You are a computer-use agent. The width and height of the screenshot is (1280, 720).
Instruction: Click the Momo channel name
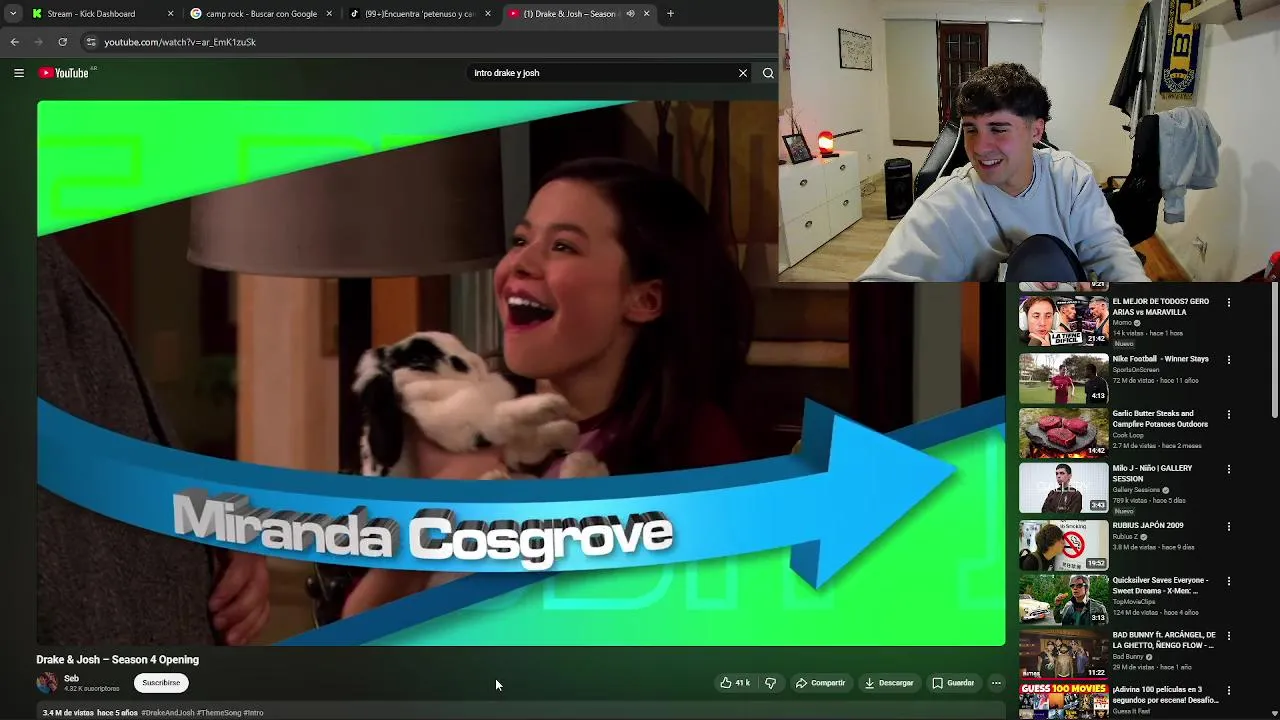tap(1122, 323)
